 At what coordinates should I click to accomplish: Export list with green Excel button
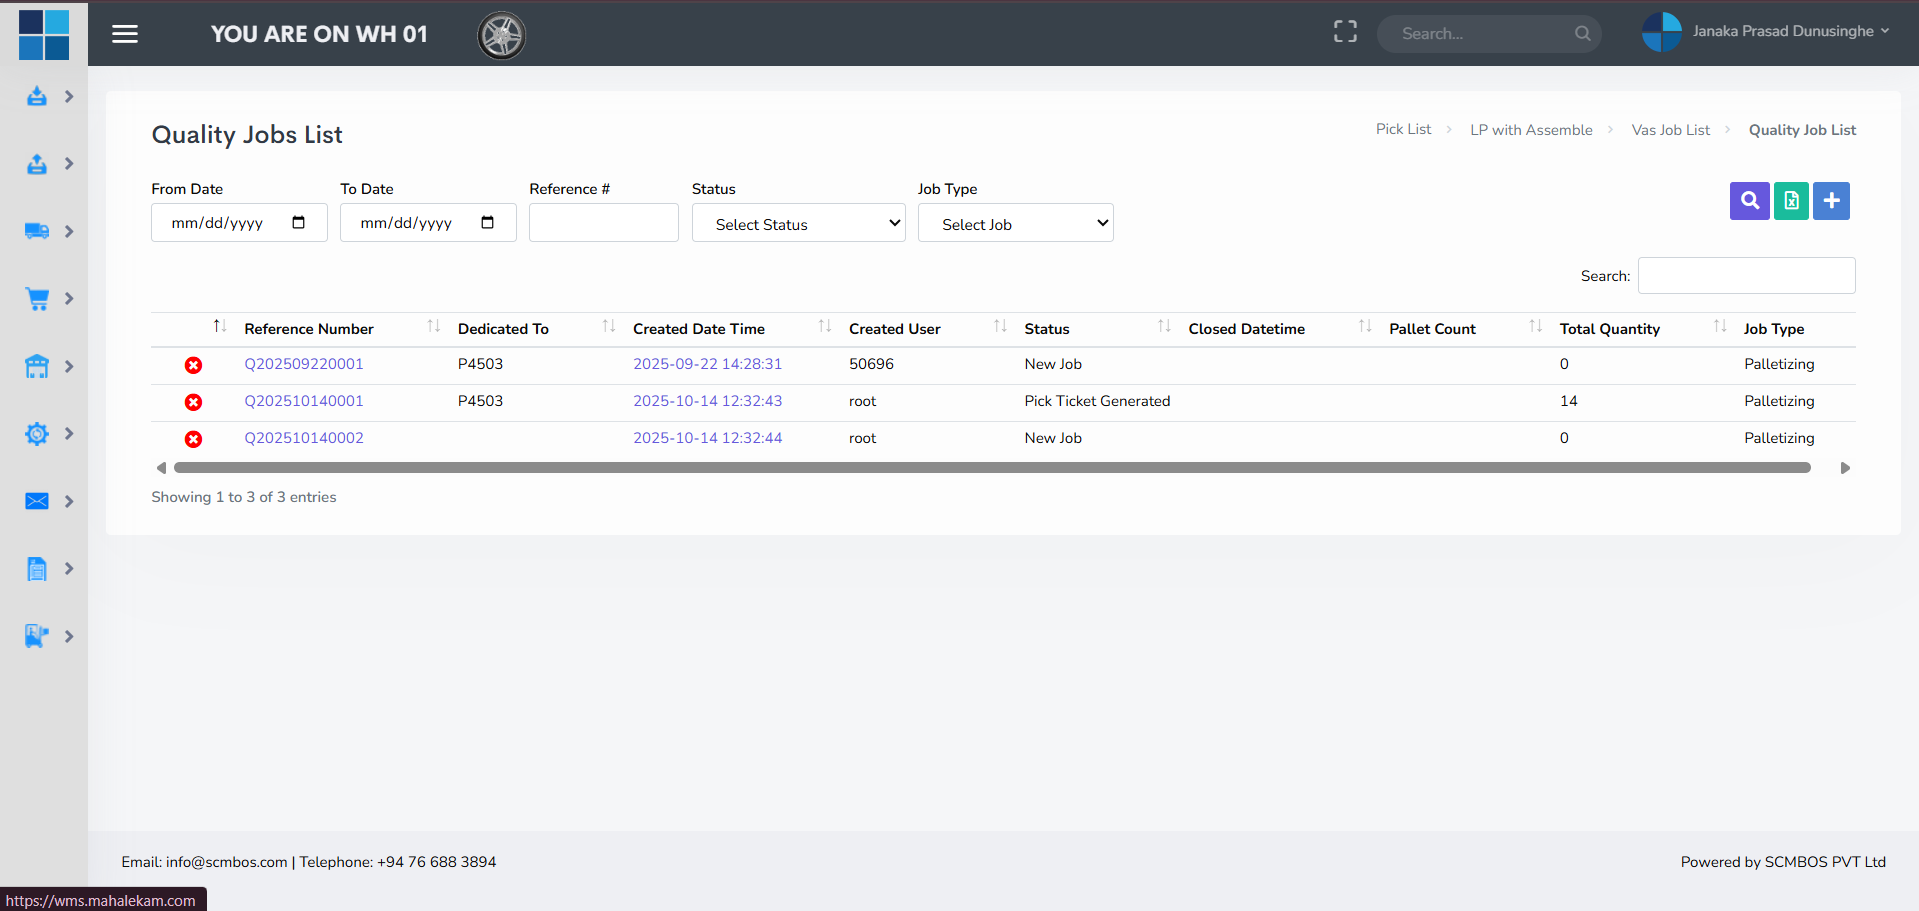click(1791, 201)
